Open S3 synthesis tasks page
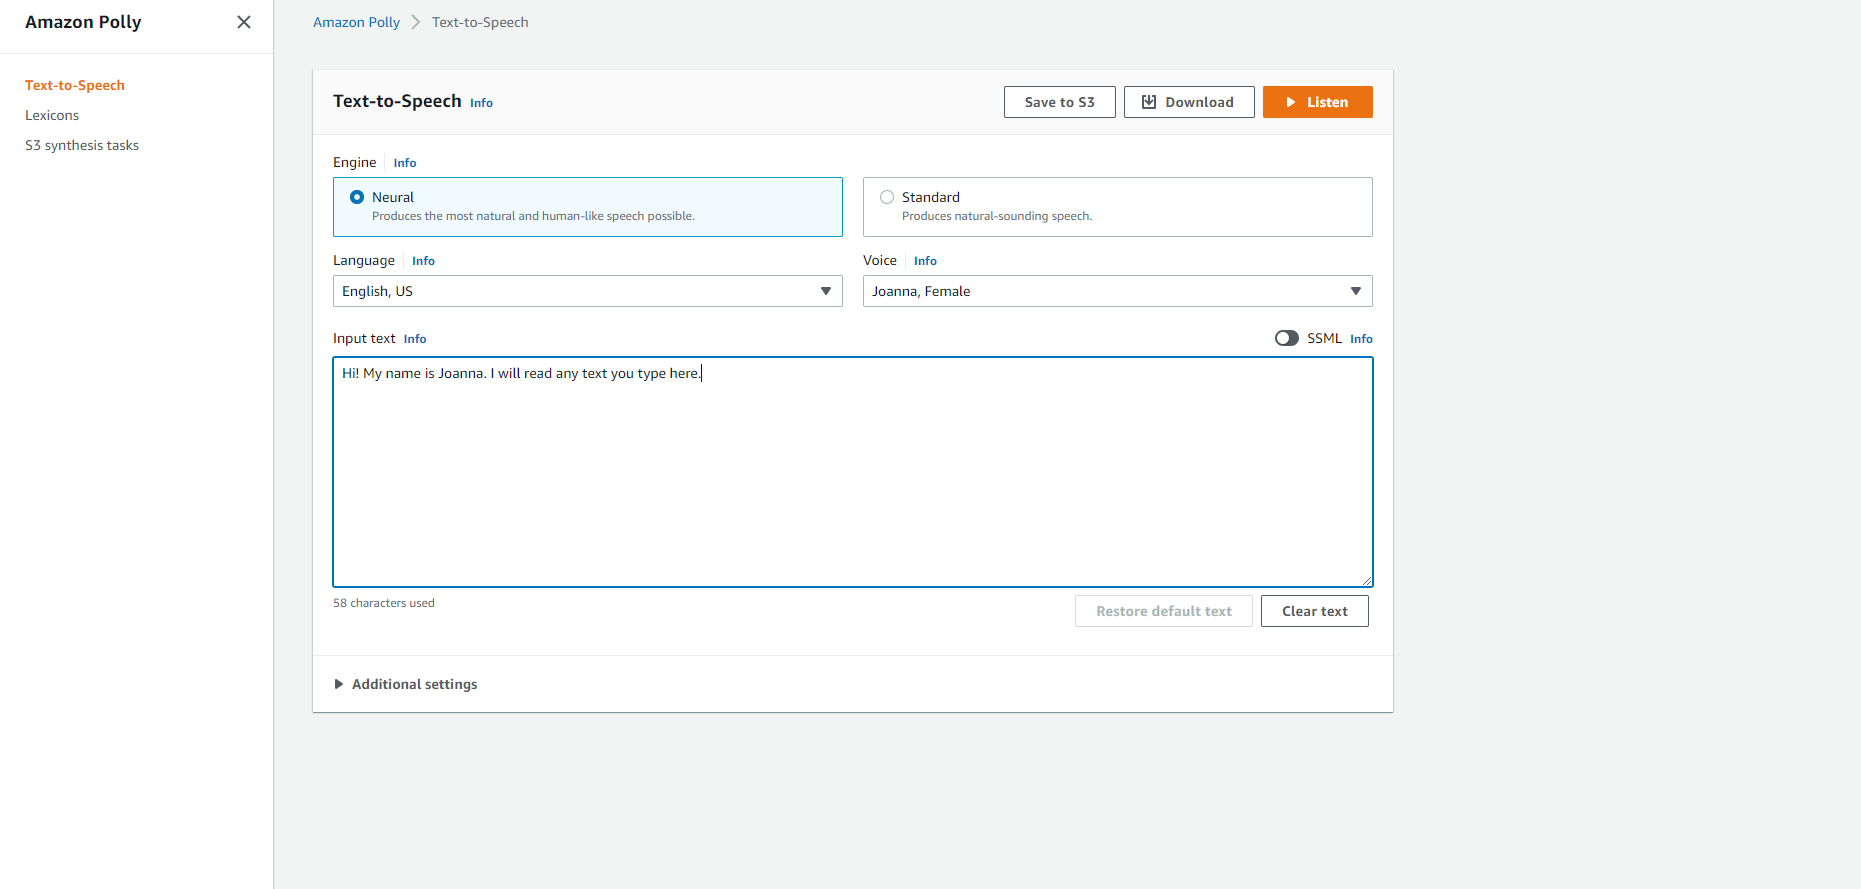Image resolution: width=1861 pixels, height=889 pixels. coord(82,146)
